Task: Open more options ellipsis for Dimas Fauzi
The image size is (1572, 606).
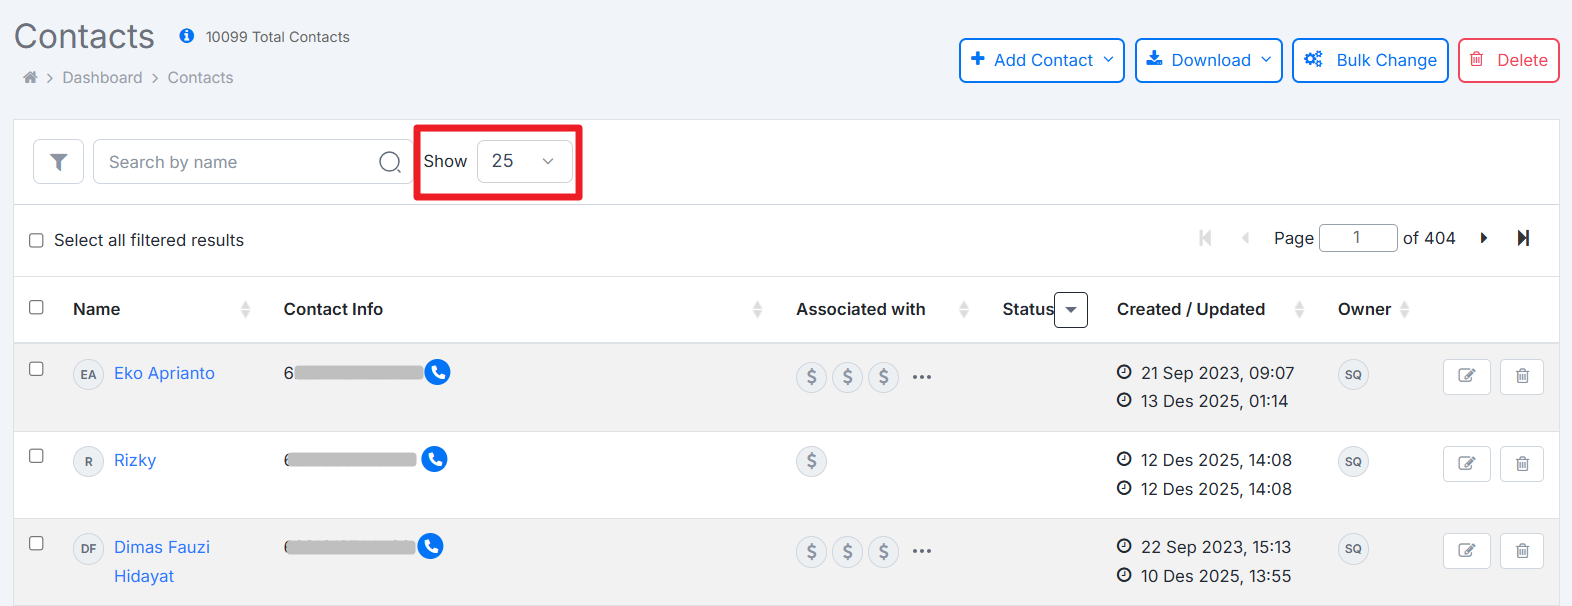Action: tap(922, 551)
